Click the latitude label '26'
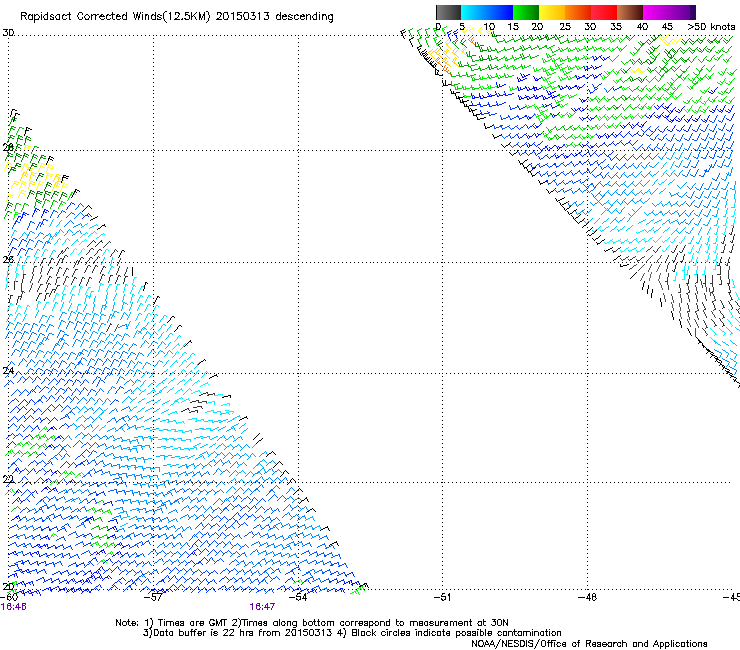740x650 pixels. click(x=8, y=260)
